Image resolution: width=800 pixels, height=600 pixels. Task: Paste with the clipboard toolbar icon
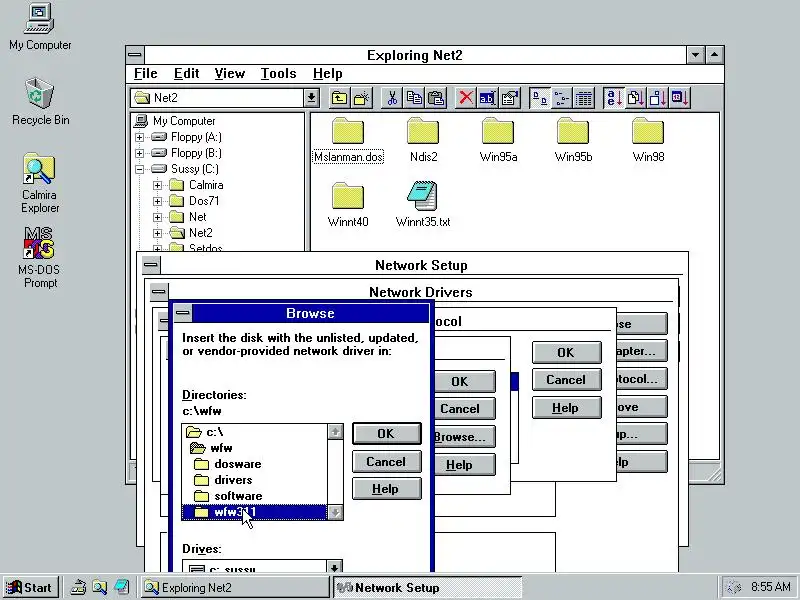click(436, 97)
